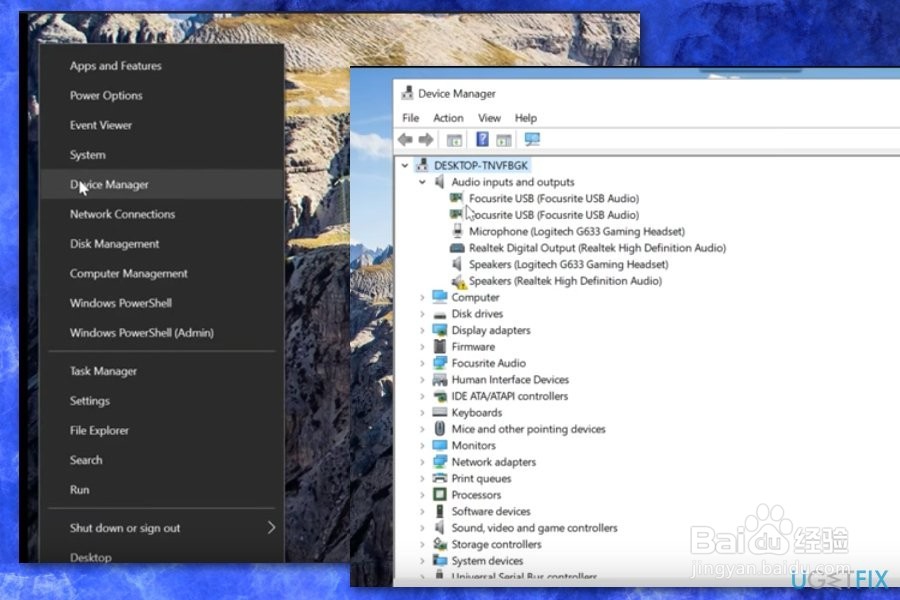Expand the Universal Serial Bus controllers node
The width and height of the screenshot is (900, 600).
(x=421, y=576)
